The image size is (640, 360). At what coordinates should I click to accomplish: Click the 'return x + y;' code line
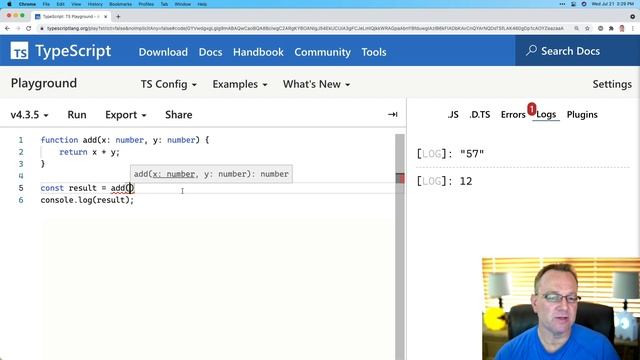click(x=89, y=152)
